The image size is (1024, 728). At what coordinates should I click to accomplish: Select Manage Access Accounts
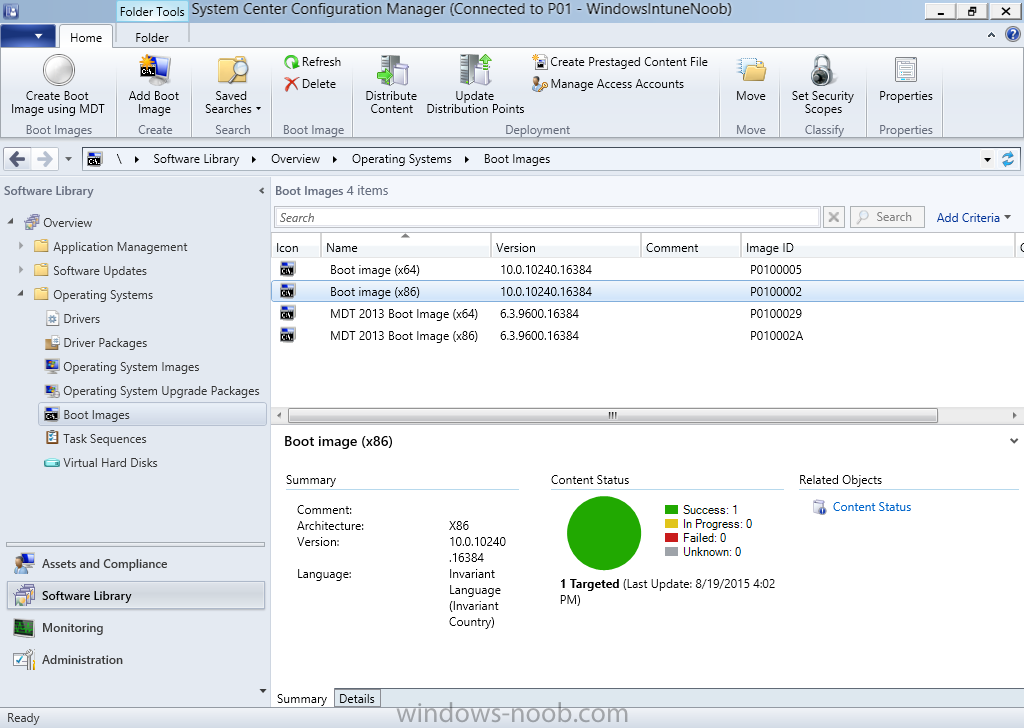[608, 84]
